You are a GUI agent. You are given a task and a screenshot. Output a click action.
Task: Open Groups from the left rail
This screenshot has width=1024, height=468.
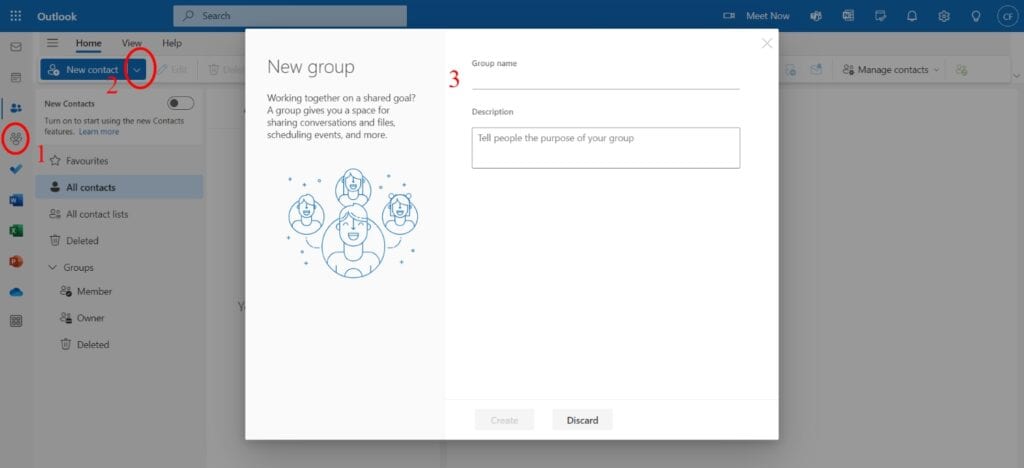pyautogui.click(x=16, y=138)
